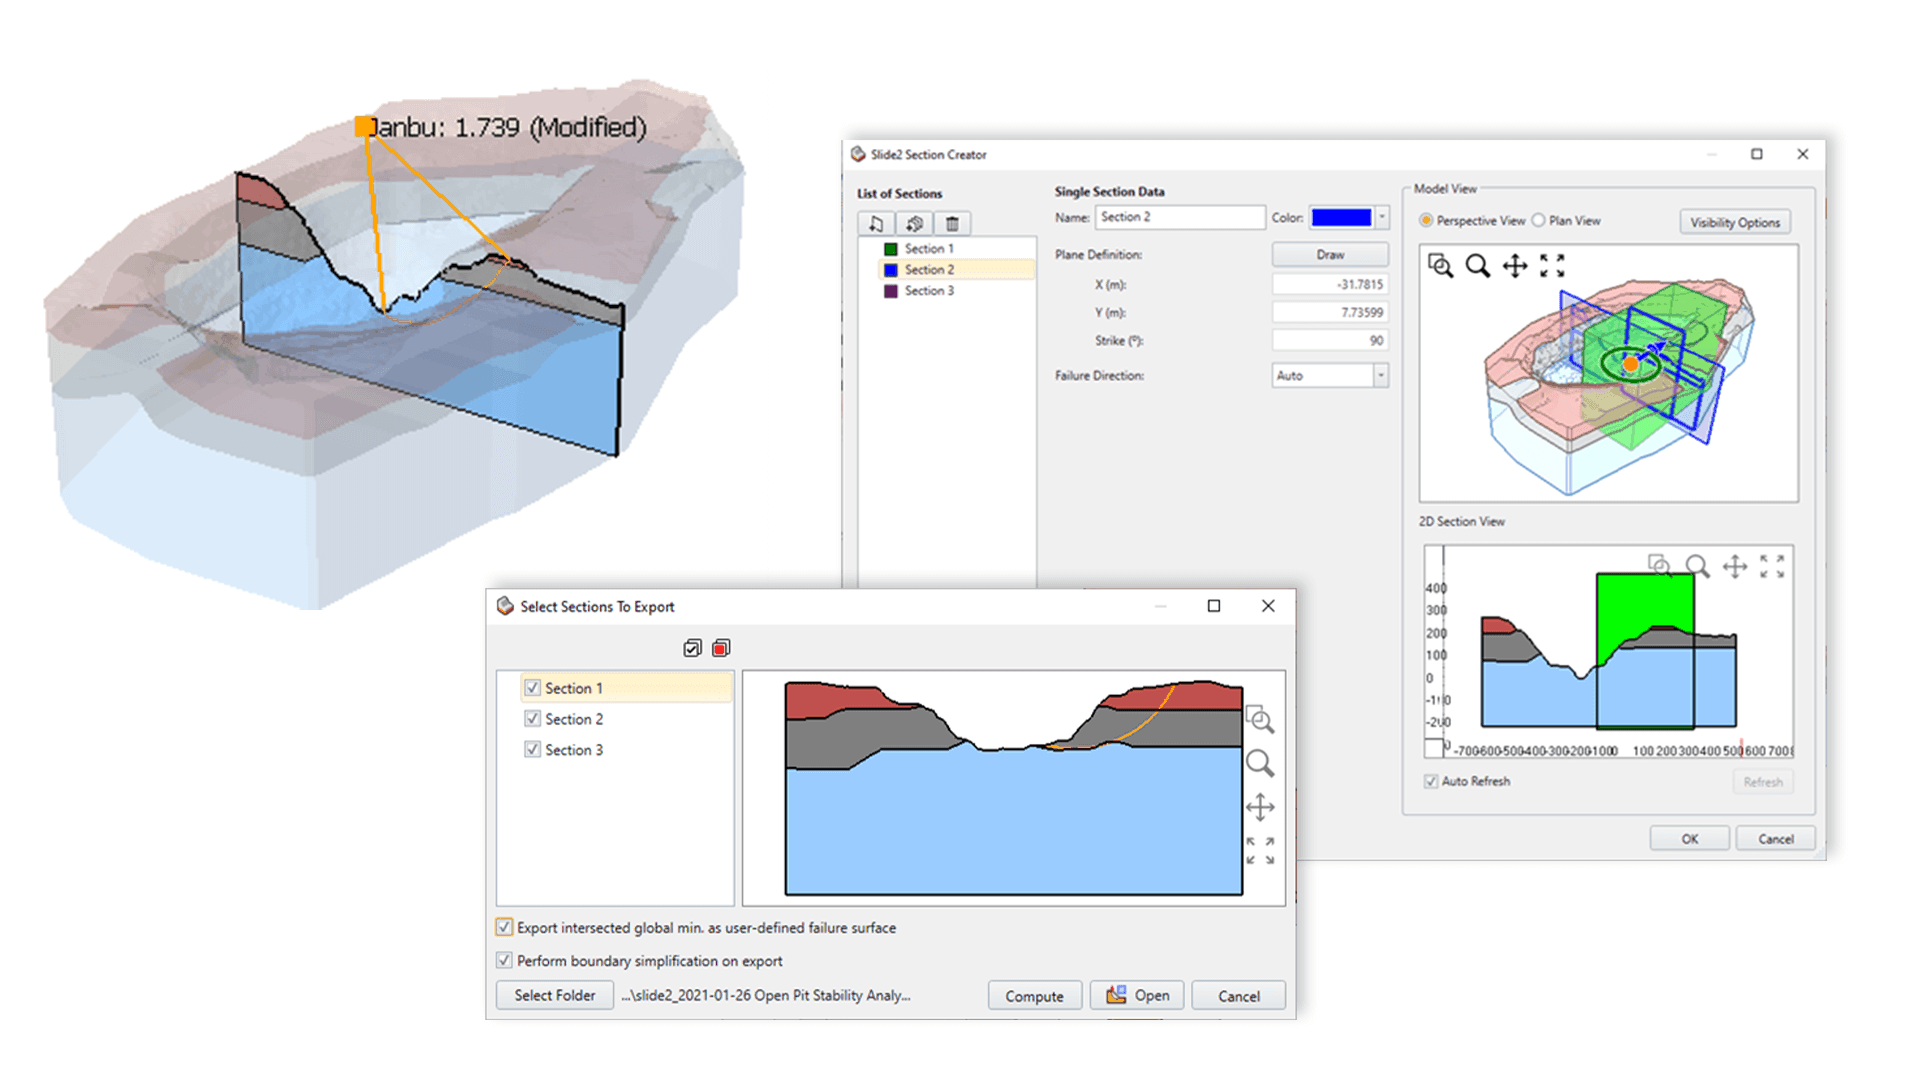Screen dimensions: 1920x1080
Task: Select Section 3 row in export list
Action: coord(574,751)
